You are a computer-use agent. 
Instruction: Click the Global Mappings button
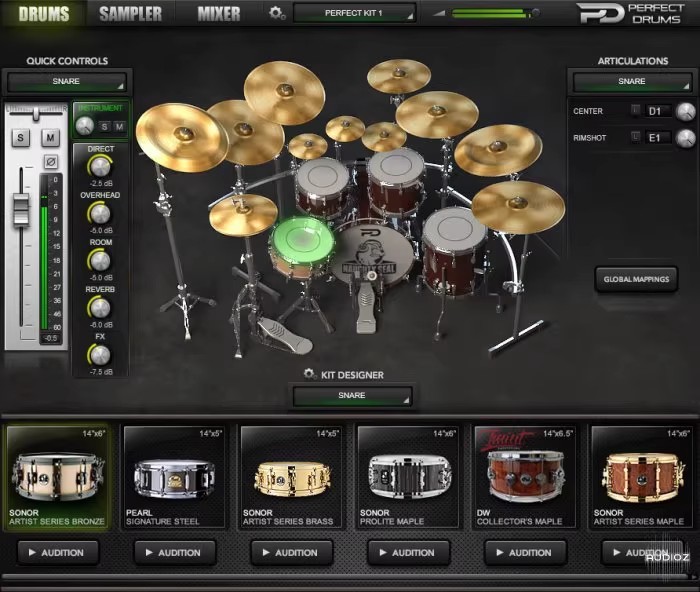(x=635, y=279)
